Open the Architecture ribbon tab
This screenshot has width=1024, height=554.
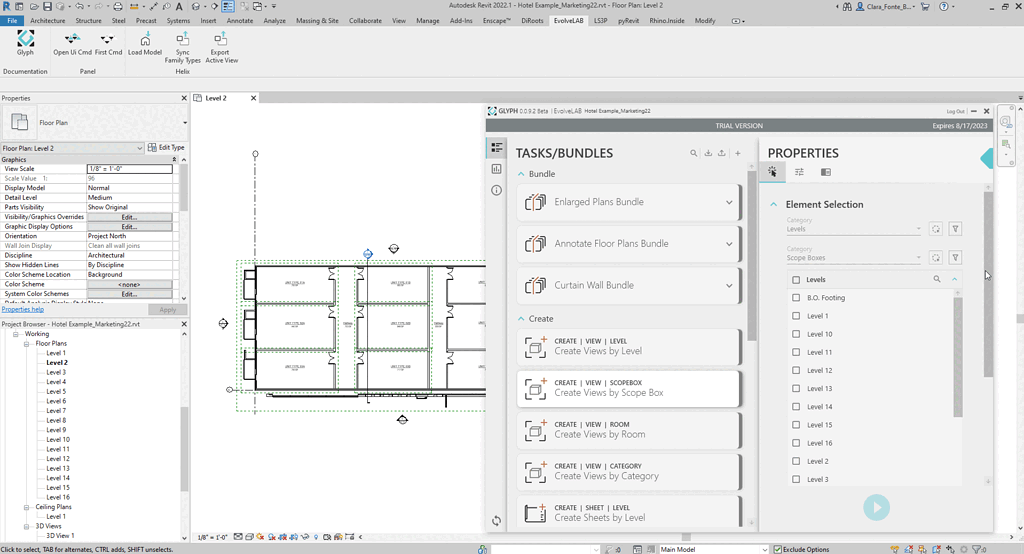click(x=48, y=20)
